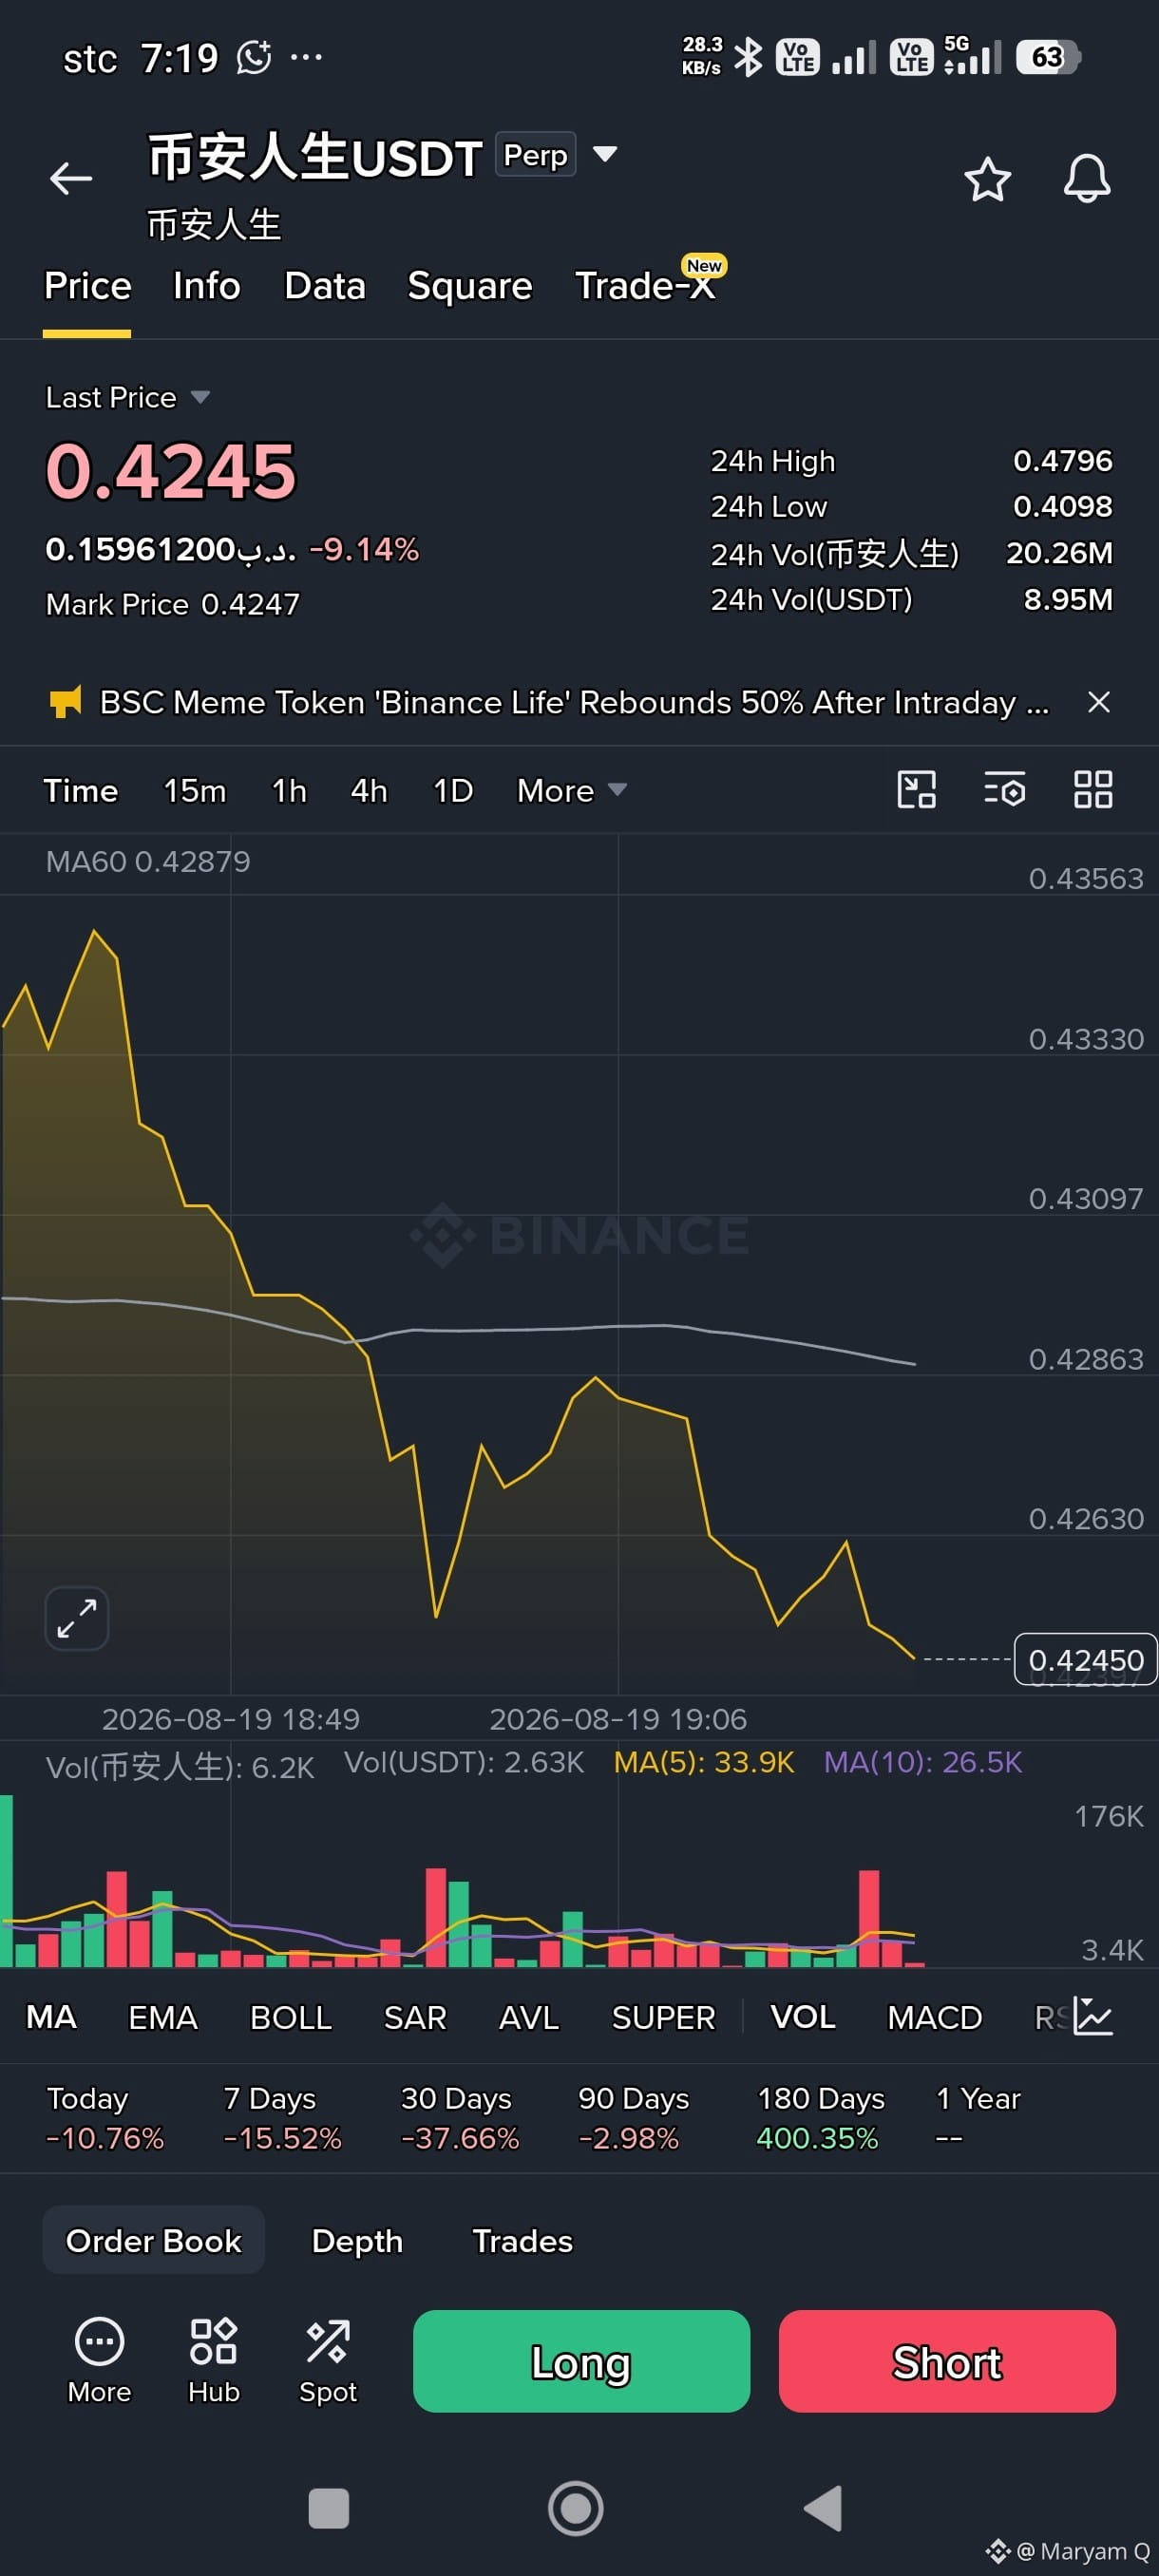The height and width of the screenshot is (2576, 1159).
Task: Toggle the SAR indicator
Action: (415, 2017)
